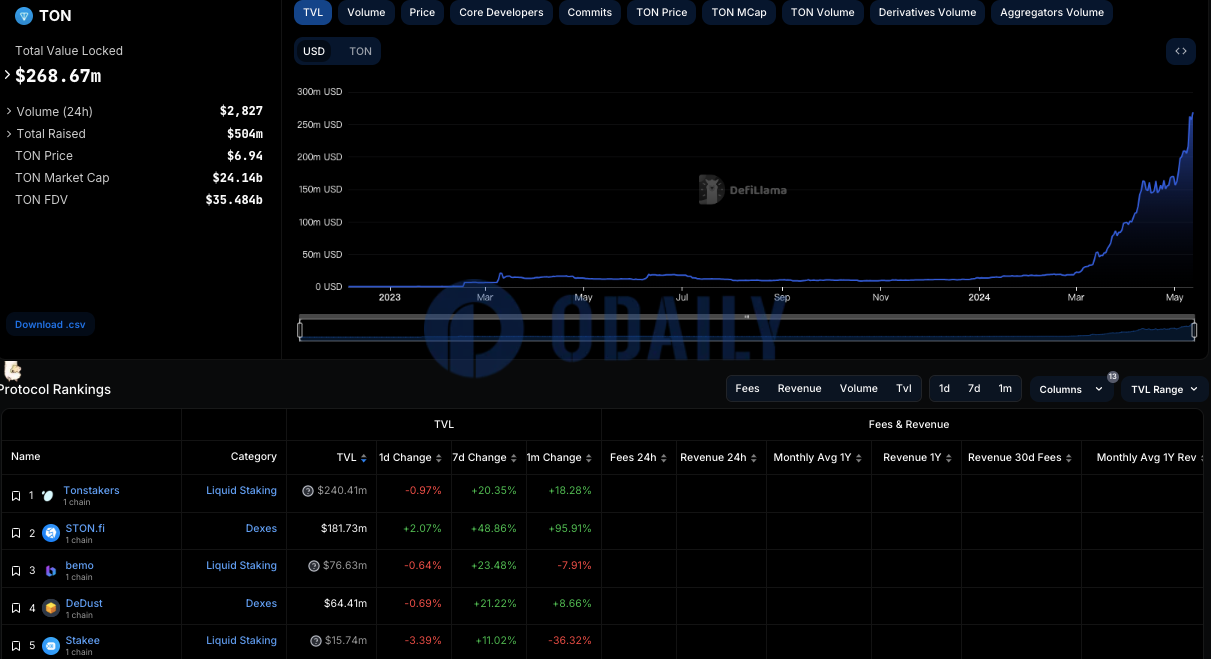Show the Price chart tab
Image resolution: width=1211 pixels, height=659 pixels.
422,12
